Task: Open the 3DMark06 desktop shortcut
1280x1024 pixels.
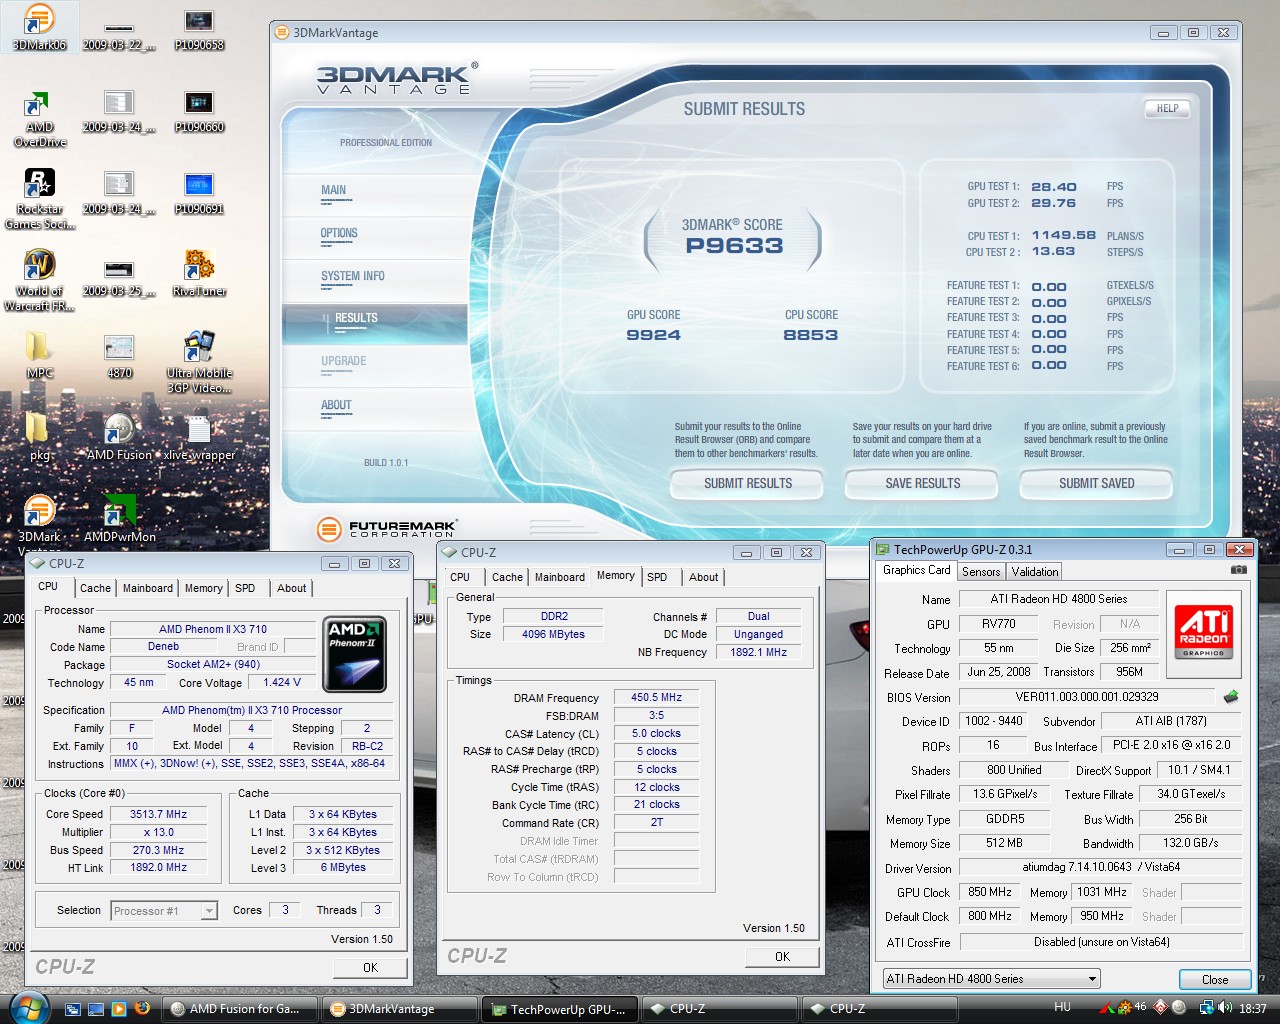Action: point(39,28)
